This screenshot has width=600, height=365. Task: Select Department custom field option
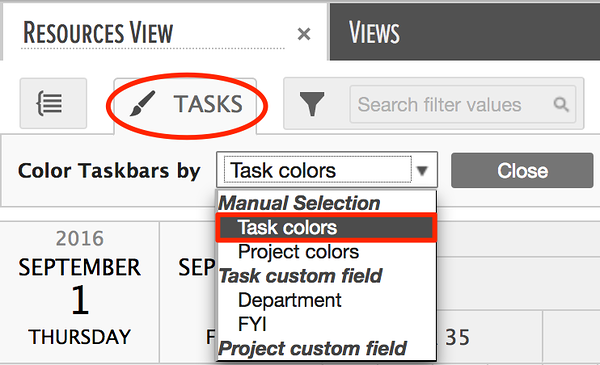290,300
